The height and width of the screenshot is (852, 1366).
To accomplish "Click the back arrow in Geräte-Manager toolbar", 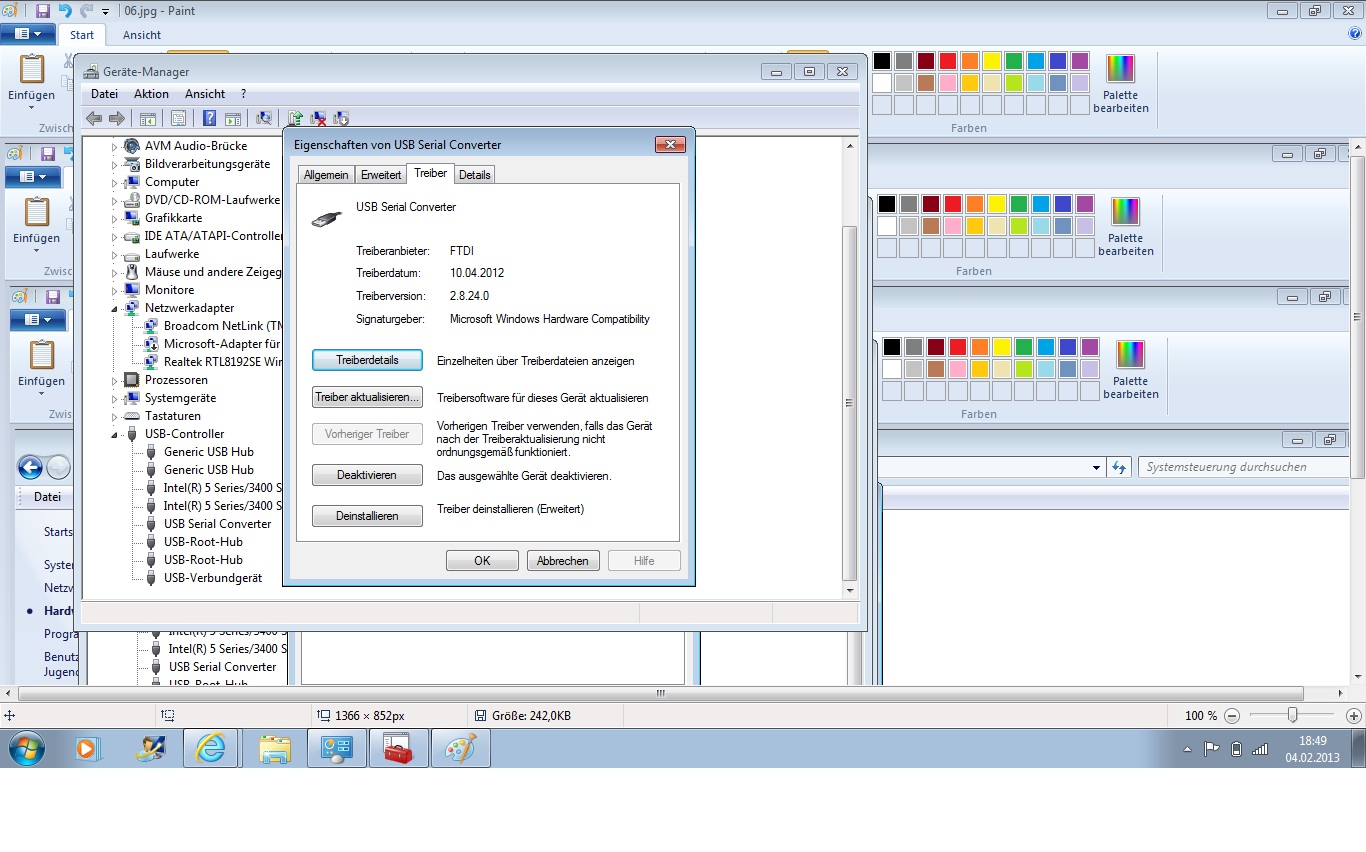I will click(94, 118).
